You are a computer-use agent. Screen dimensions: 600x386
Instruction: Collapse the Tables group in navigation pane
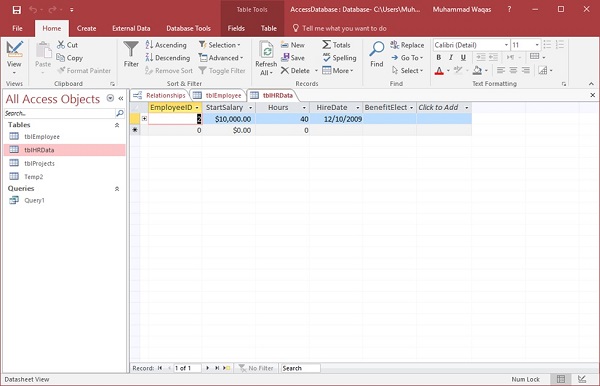[x=117, y=125]
